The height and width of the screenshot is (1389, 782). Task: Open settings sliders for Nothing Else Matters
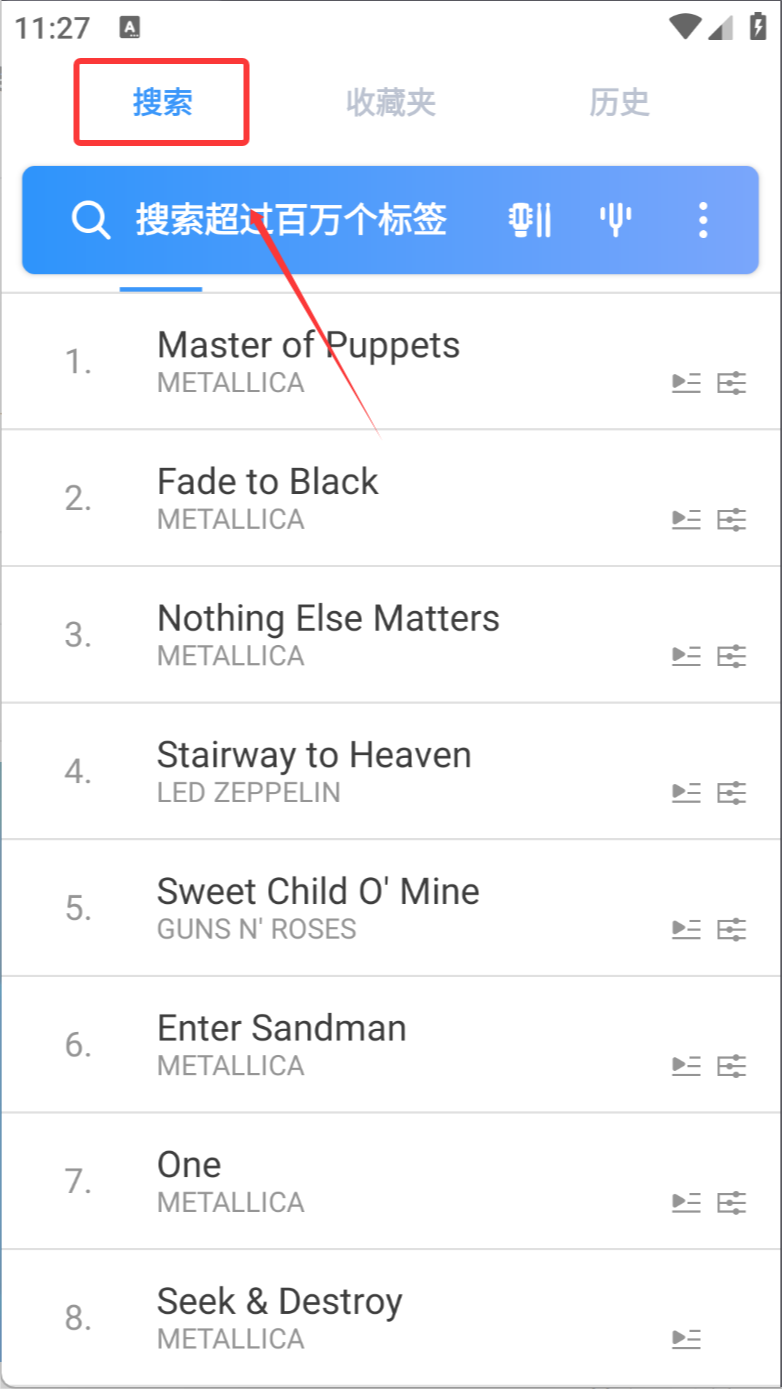(732, 656)
